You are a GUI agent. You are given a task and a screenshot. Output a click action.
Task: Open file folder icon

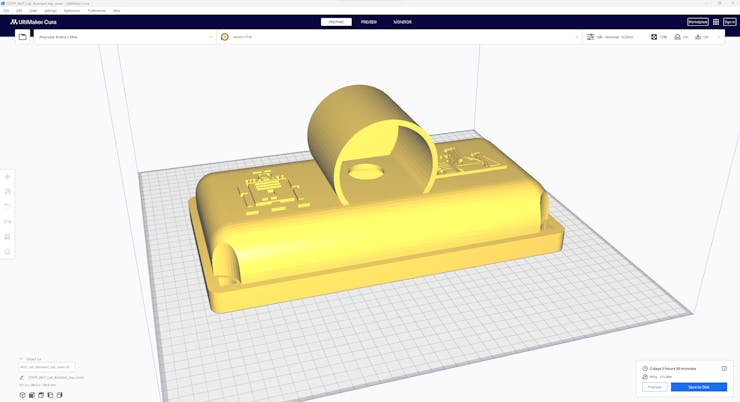point(23,37)
